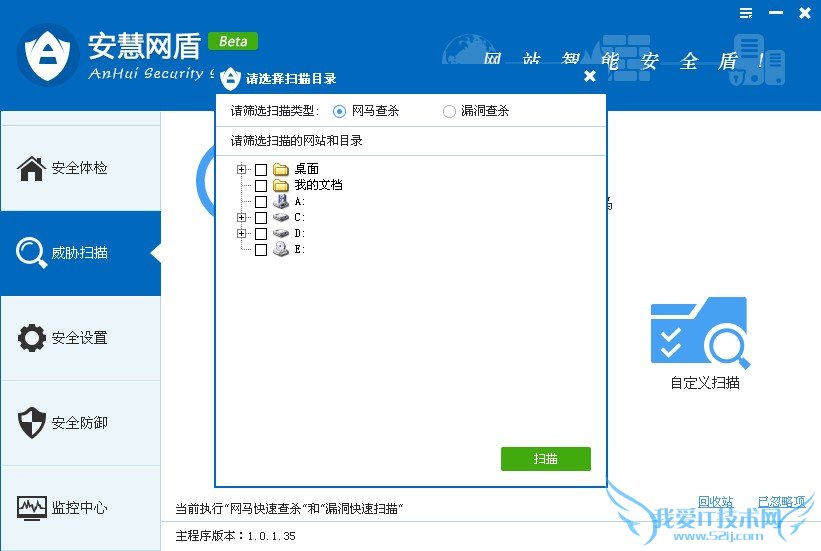This screenshot has height=551, width=821.
Task: Check the 桌面 checkbox
Action: pos(261,169)
